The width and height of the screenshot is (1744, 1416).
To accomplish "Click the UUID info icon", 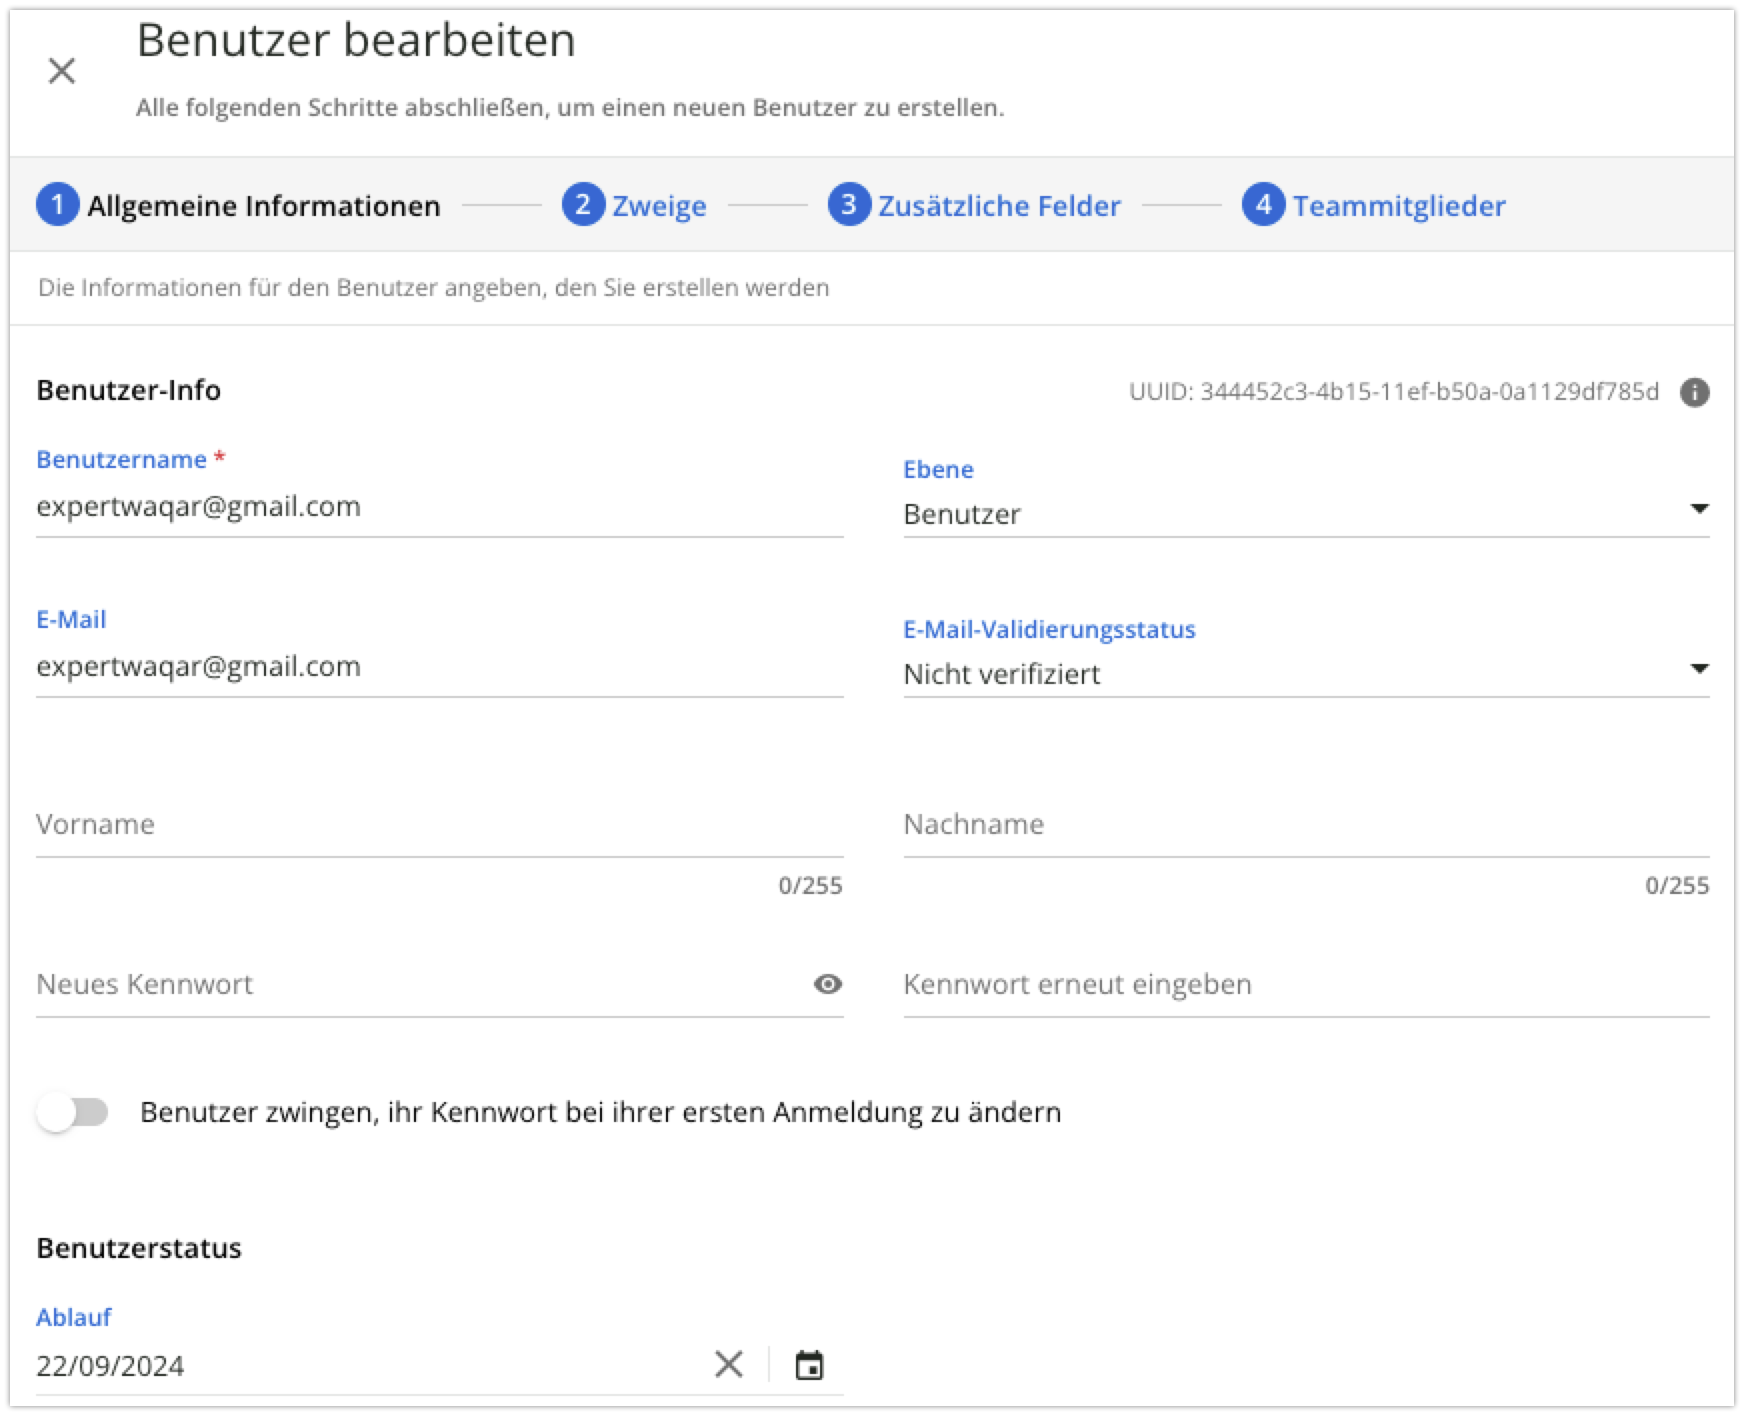I will pyautogui.click(x=1694, y=392).
